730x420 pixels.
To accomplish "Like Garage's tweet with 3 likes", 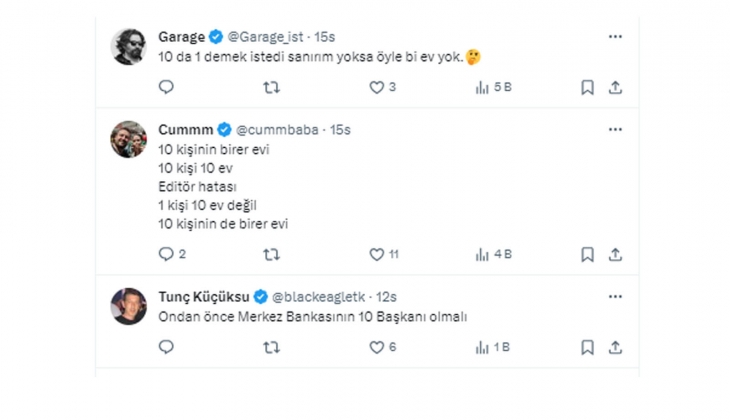I will point(377,87).
